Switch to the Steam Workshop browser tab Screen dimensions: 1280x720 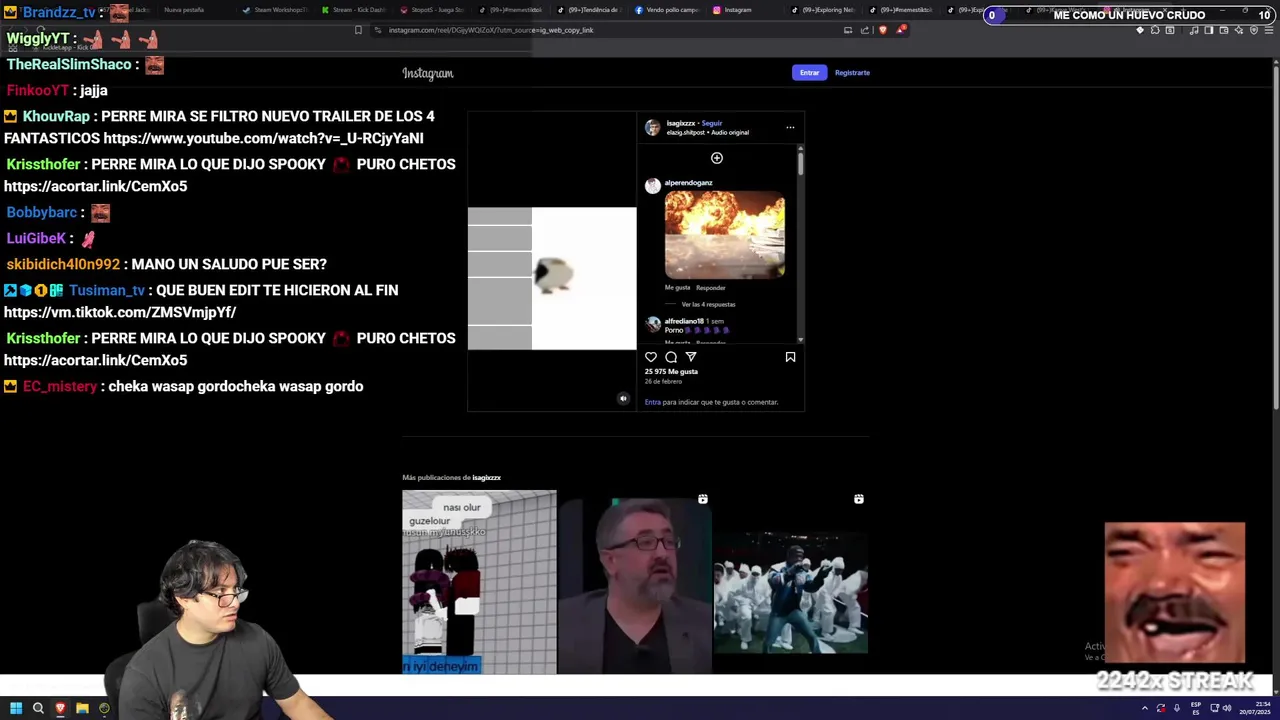[x=276, y=10]
